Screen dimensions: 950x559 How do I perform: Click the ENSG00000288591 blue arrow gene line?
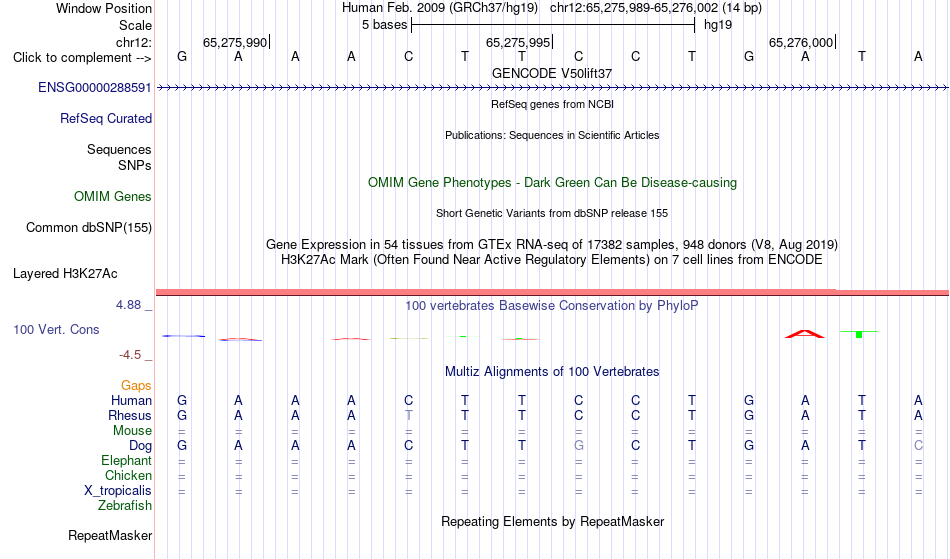(552, 88)
